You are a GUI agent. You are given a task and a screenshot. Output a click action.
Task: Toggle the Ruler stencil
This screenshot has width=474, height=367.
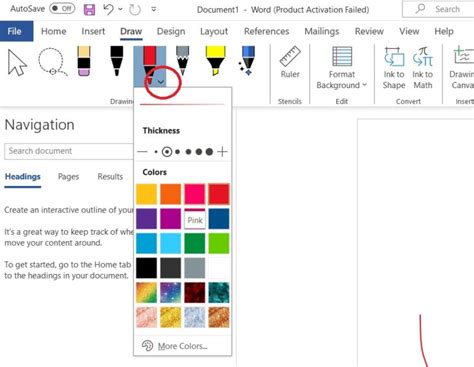[x=290, y=62]
